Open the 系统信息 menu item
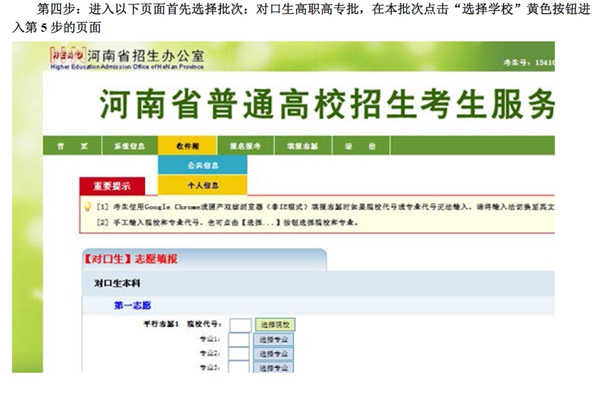The width and height of the screenshot is (600, 402). (130, 146)
